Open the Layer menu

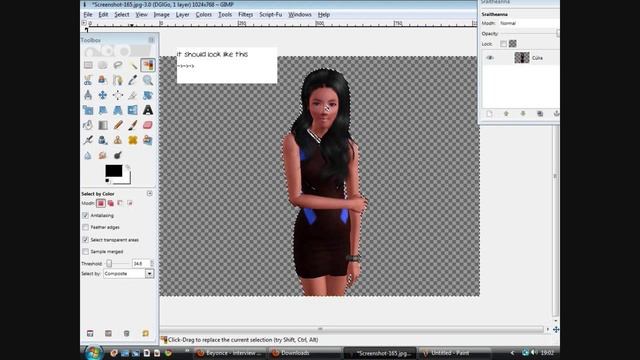(182, 15)
